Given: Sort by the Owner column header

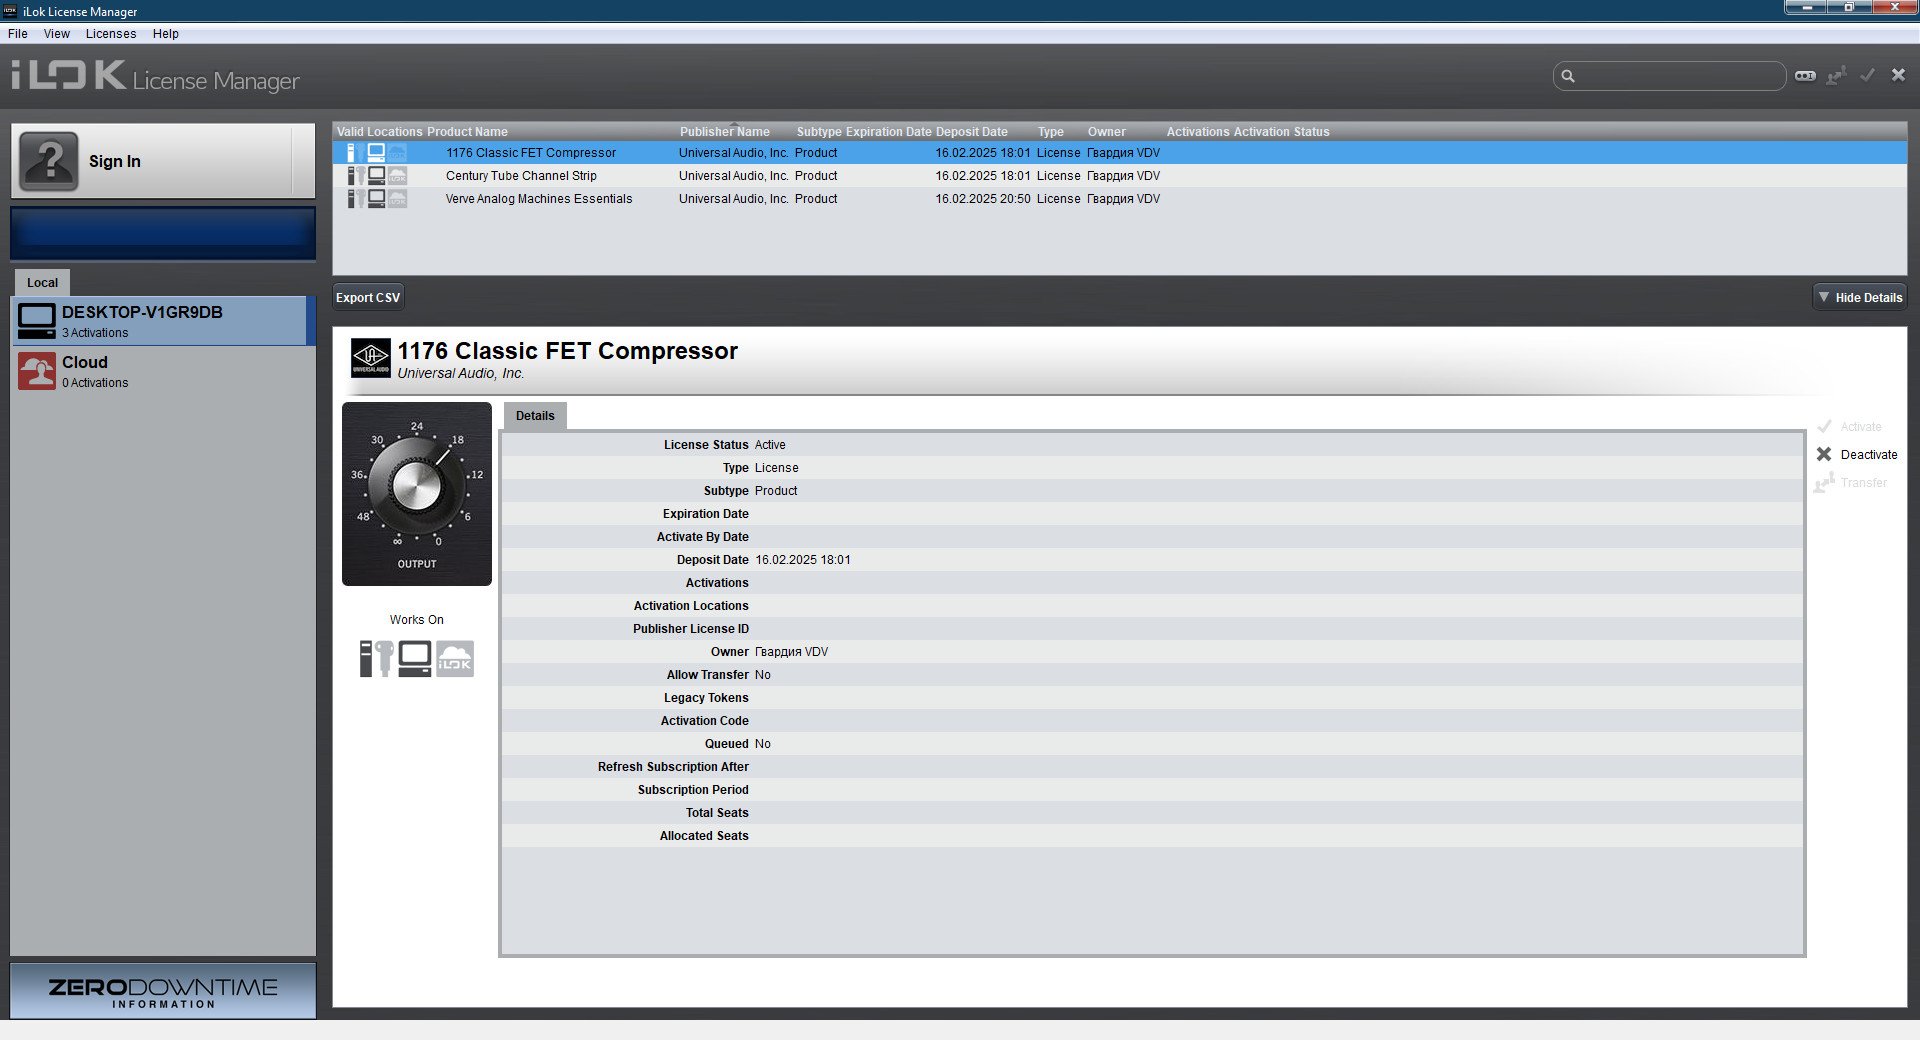Looking at the screenshot, I should (1107, 132).
